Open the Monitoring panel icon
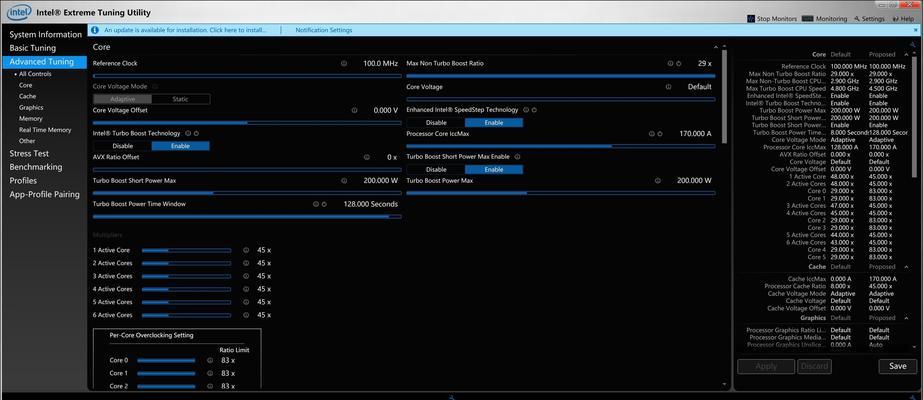 (x=808, y=19)
